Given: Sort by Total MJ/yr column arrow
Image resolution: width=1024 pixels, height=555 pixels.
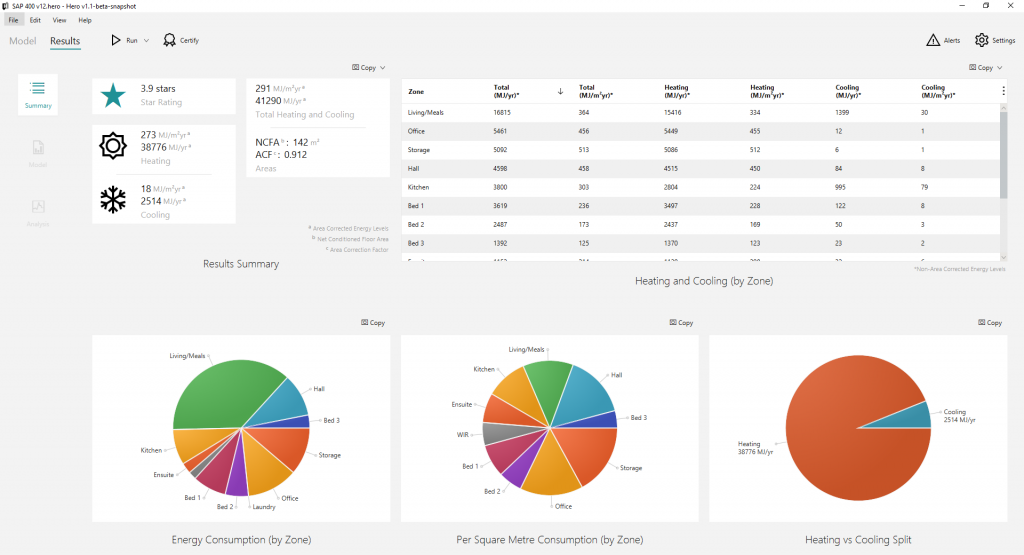Looking at the screenshot, I should [x=560, y=91].
